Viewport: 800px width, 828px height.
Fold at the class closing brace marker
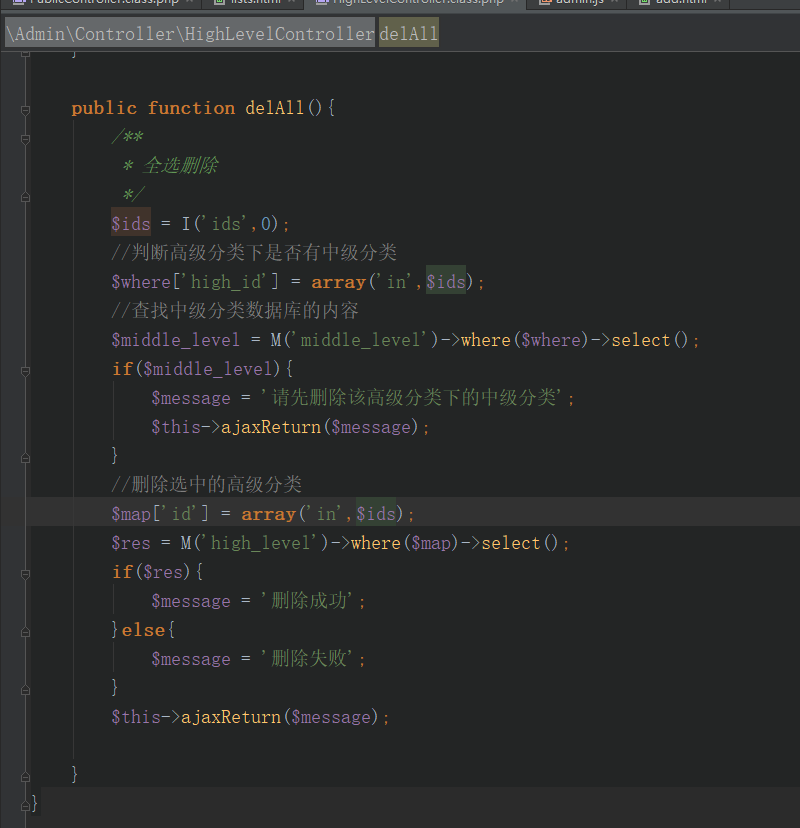click(x=25, y=806)
